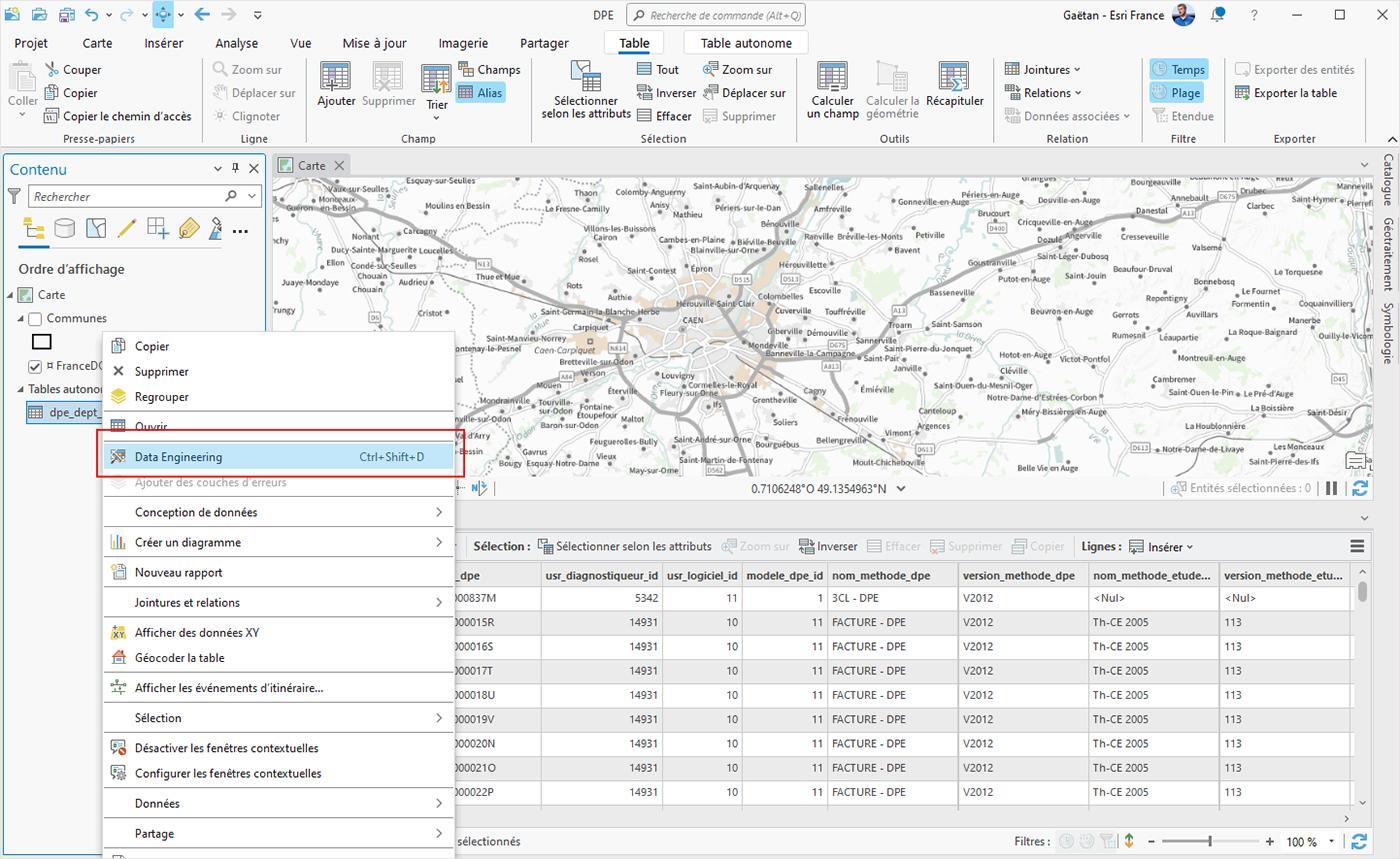Toggle the Communes layer checkbox
This screenshot has width=1400, height=859.
pyautogui.click(x=35, y=319)
